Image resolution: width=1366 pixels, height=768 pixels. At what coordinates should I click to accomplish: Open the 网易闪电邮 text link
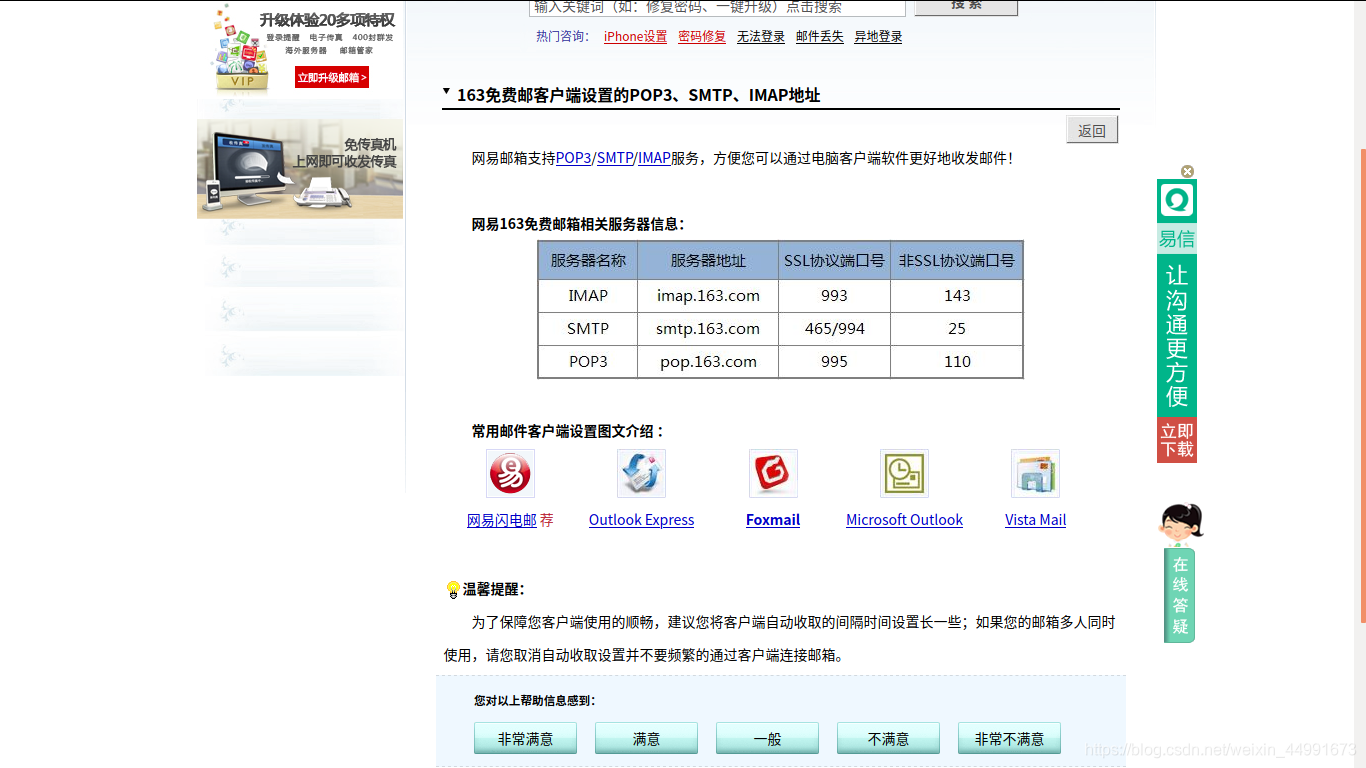click(x=502, y=520)
